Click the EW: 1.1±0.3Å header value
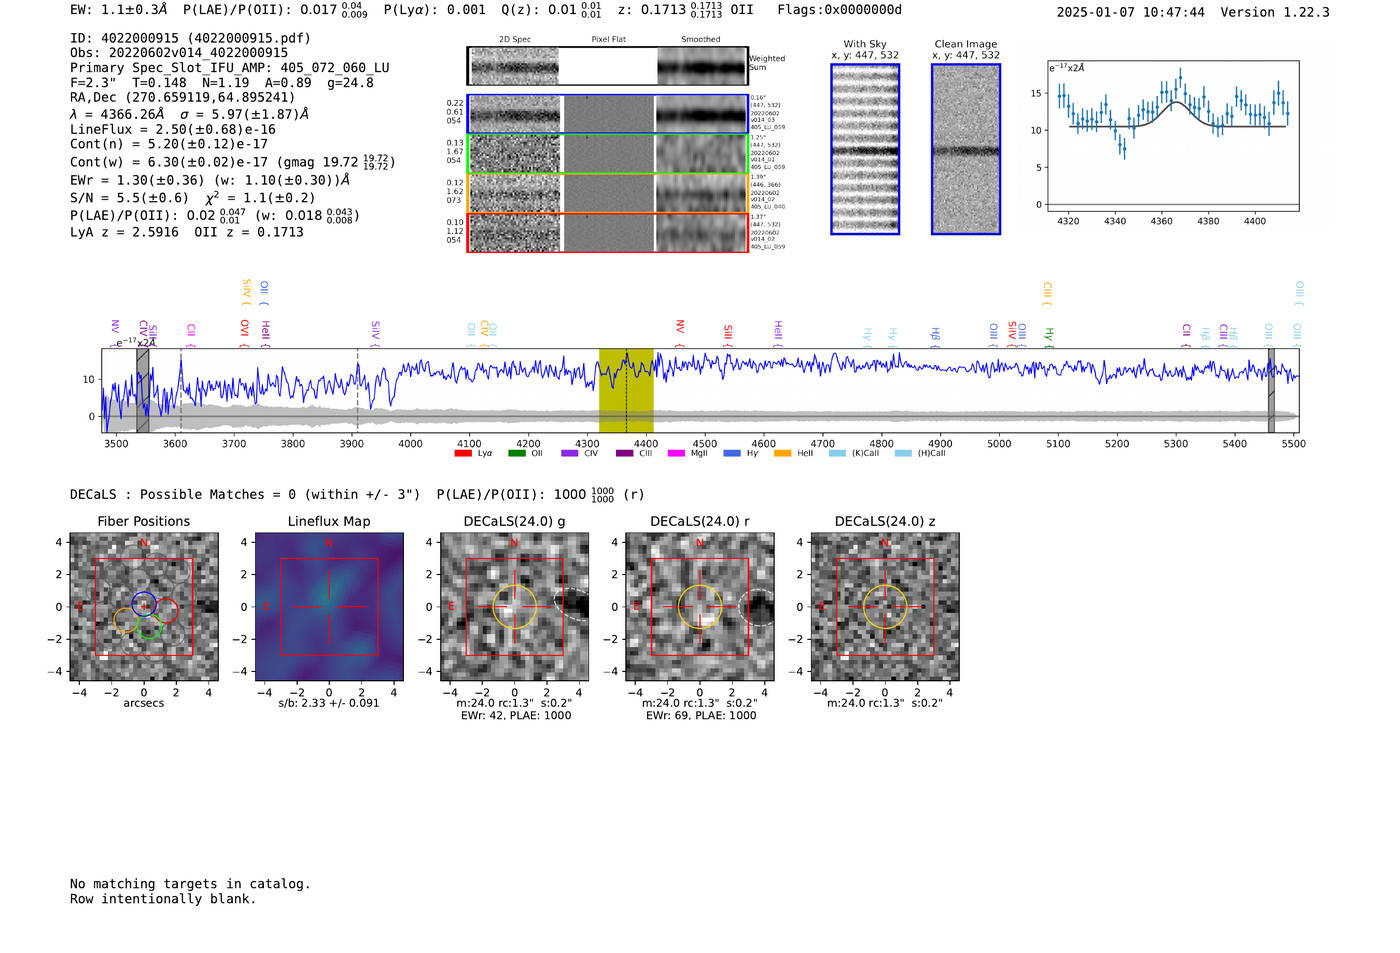Viewport: 1400px width, 953px height. 119,10
